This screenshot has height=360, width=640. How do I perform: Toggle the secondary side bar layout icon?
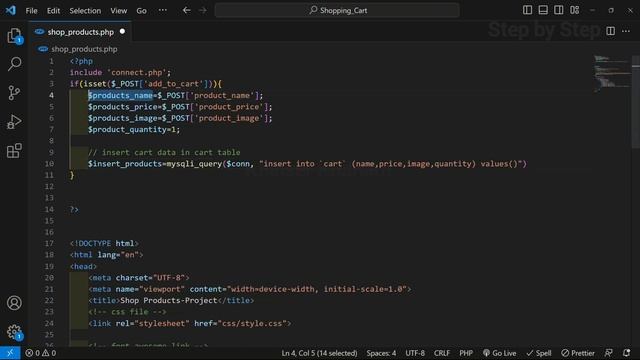click(559, 10)
